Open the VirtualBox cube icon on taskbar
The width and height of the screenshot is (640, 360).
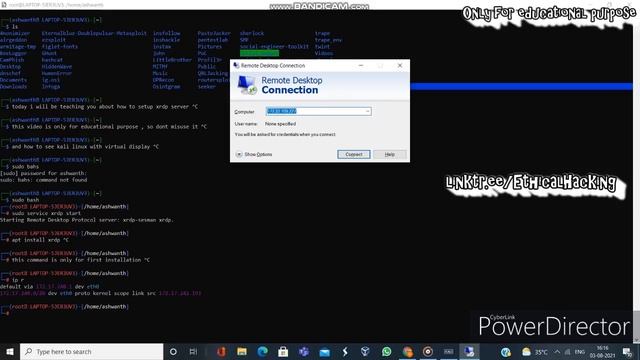[365, 351]
